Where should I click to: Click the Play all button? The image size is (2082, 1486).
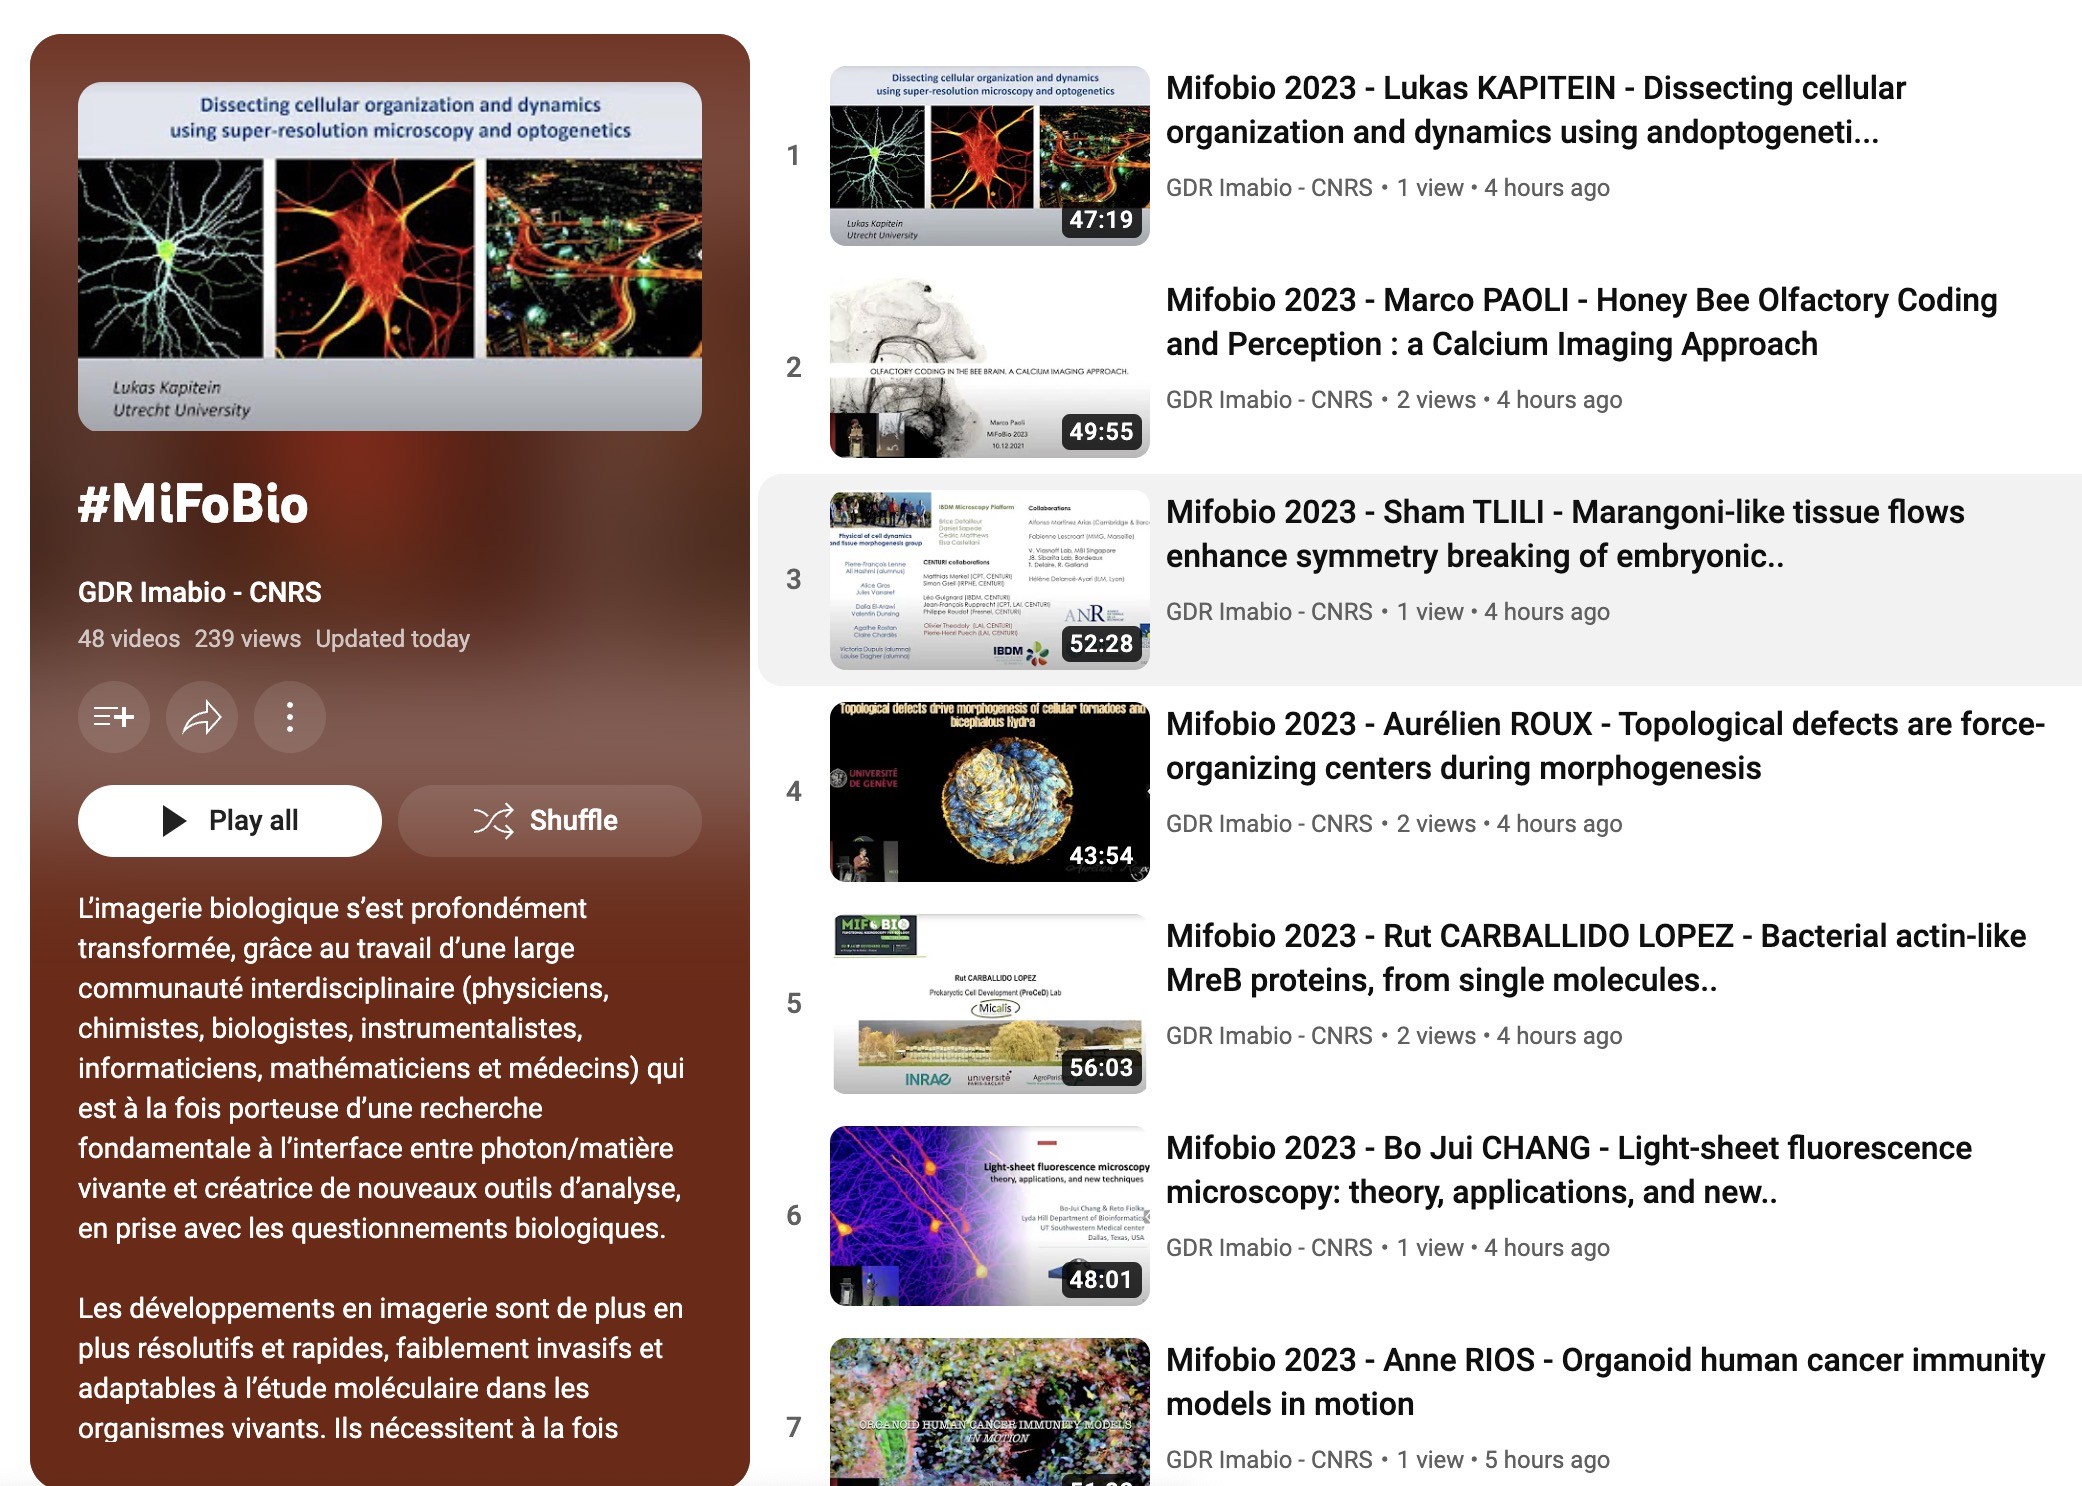230,821
